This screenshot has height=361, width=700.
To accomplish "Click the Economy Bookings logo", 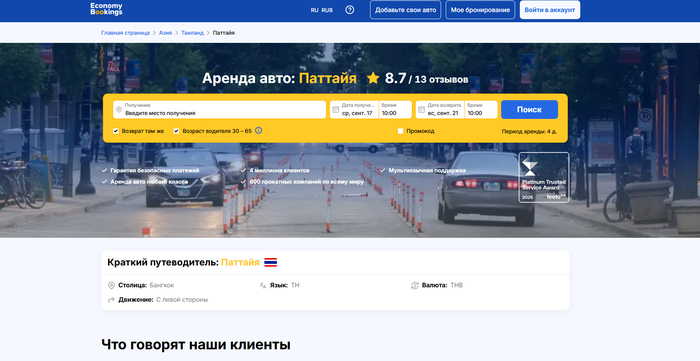I will 106,9.
